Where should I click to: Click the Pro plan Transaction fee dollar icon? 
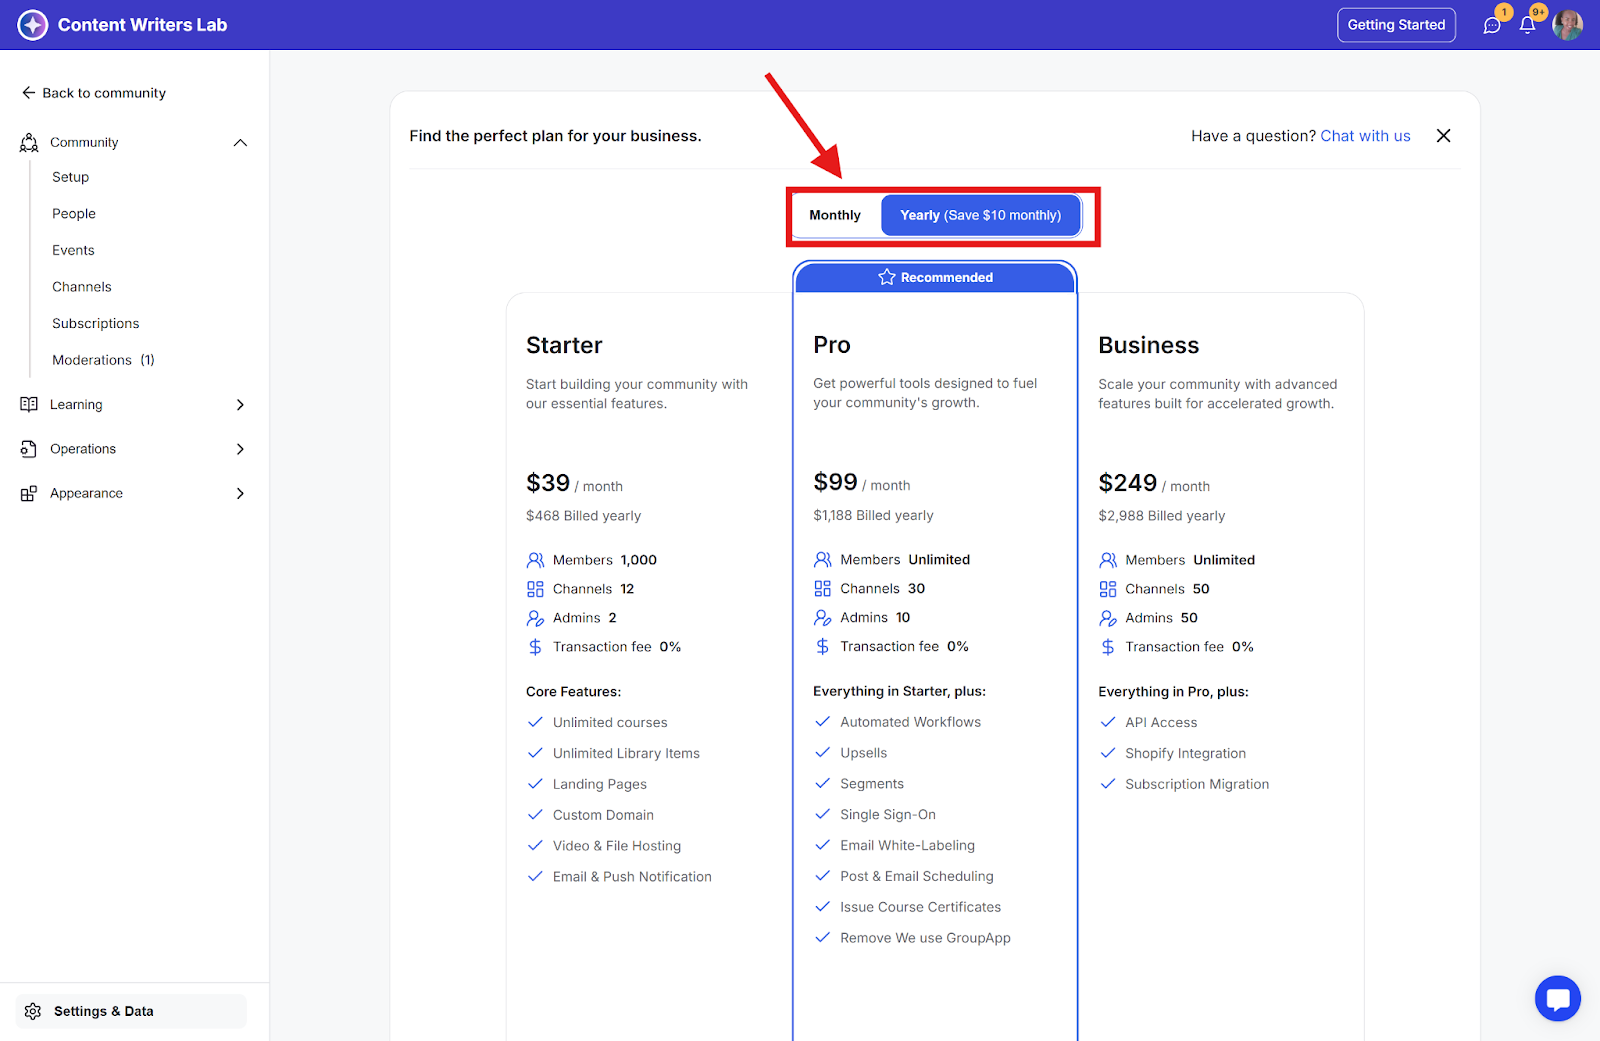[823, 647]
